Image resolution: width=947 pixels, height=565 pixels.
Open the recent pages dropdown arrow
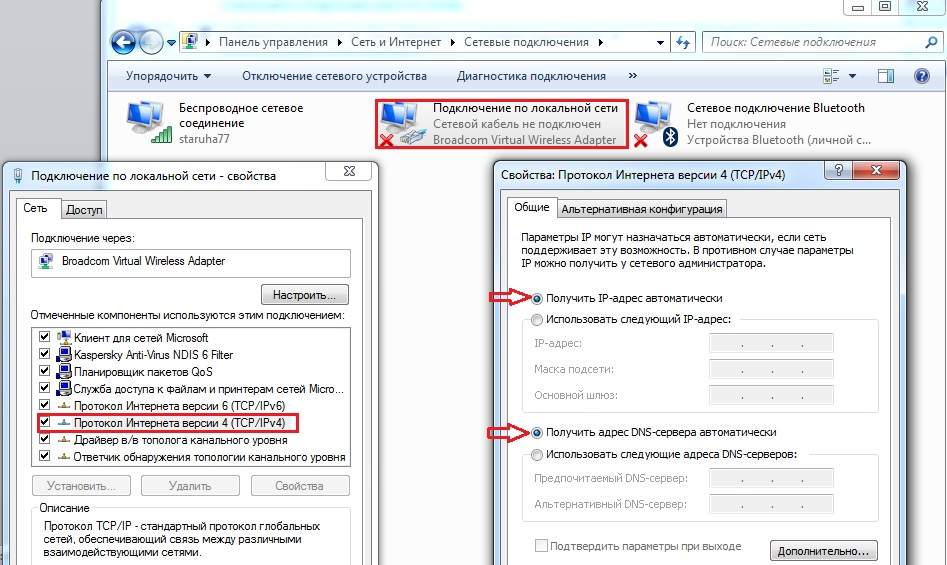click(x=172, y=43)
